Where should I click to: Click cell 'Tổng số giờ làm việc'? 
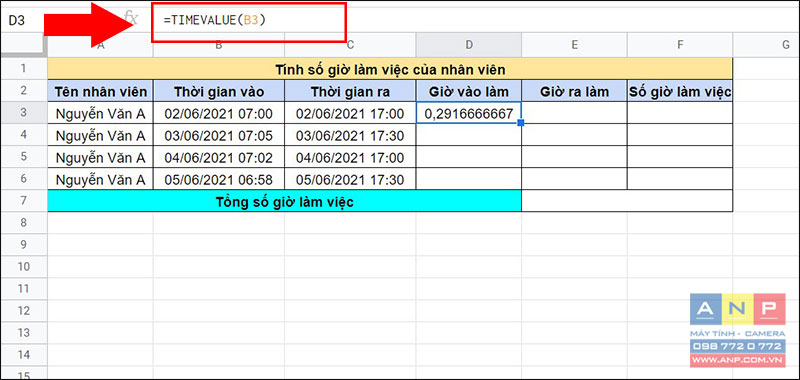coord(285,201)
